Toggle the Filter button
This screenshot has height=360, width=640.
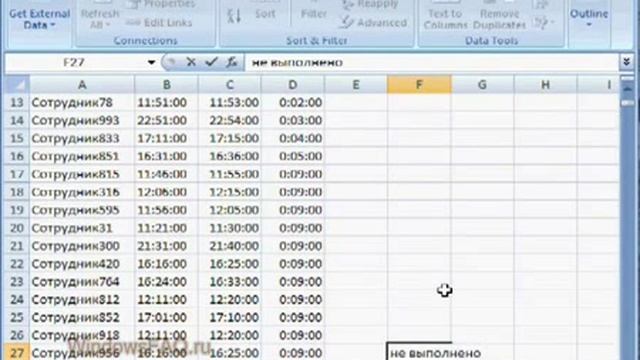313,13
